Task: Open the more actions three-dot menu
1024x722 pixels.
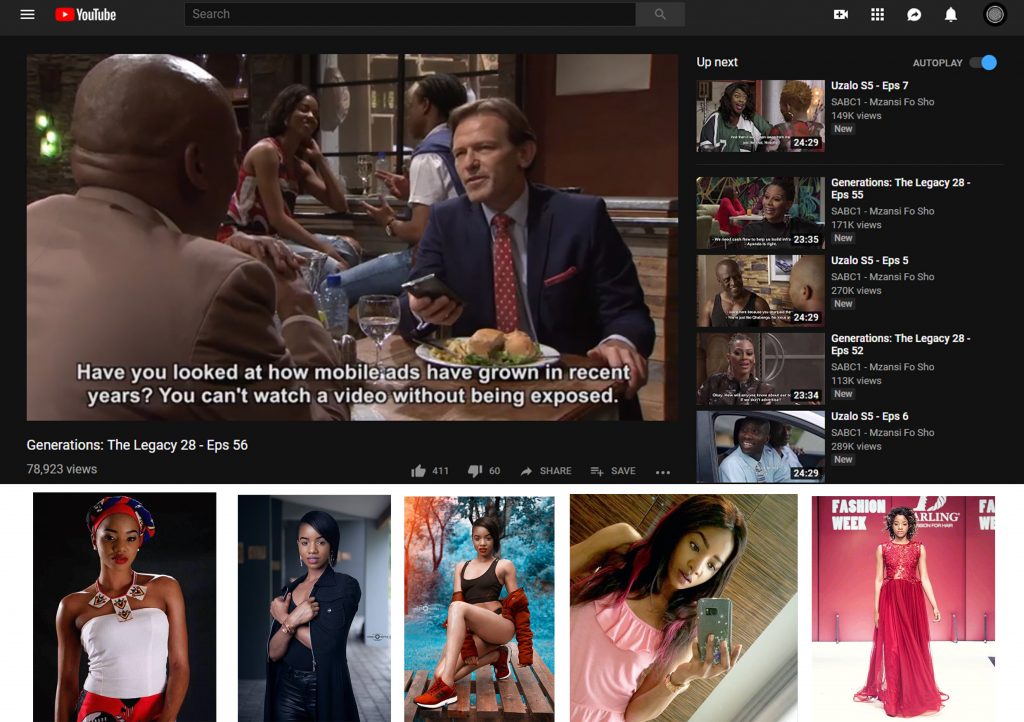Action: 663,472
